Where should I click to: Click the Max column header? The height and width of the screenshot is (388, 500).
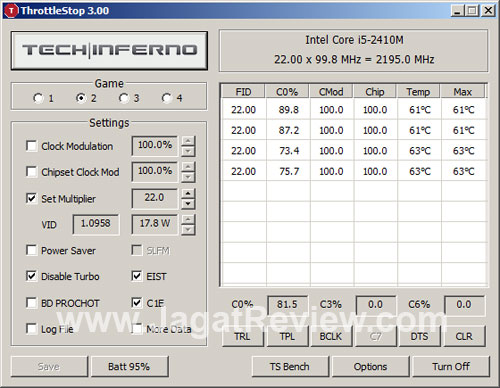(463, 91)
